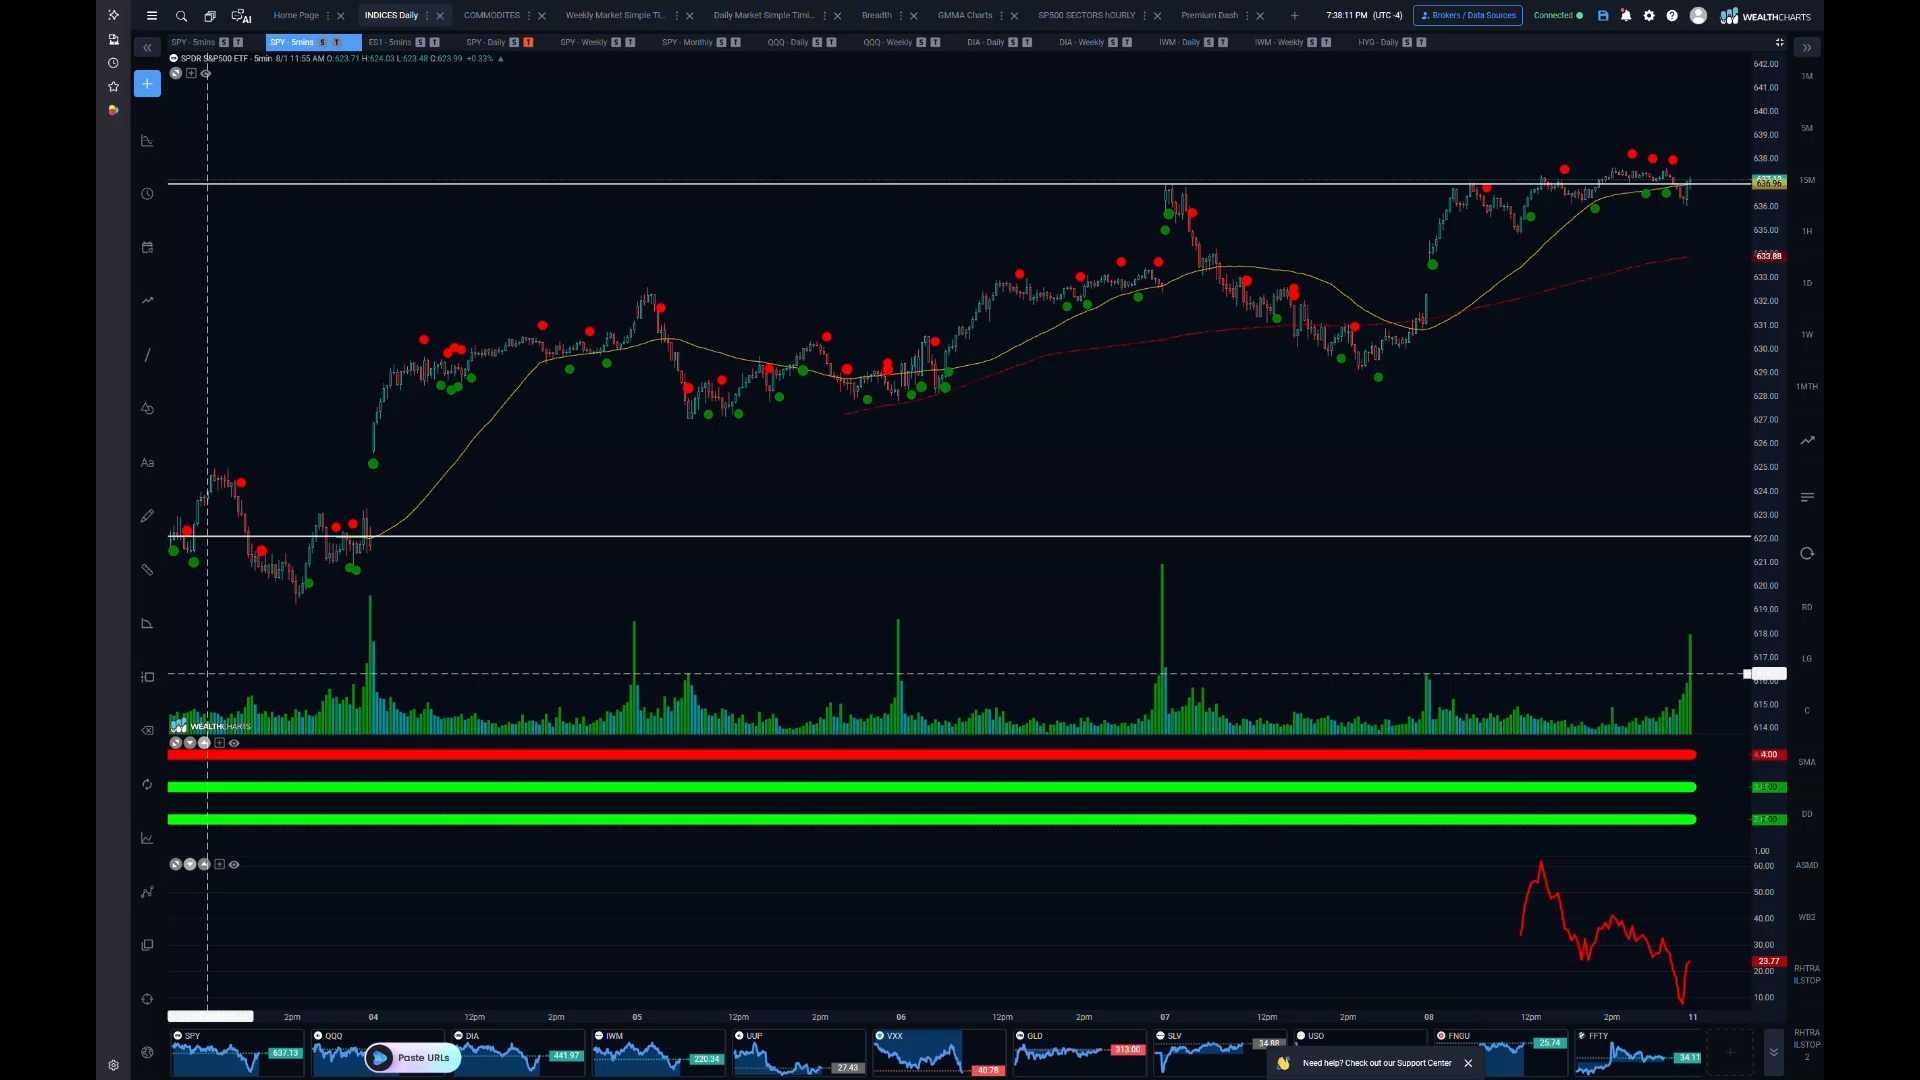Viewport: 1920px width, 1080px height.
Task: Select the SPY - Weekly chart tab
Action: click(584, 42)
